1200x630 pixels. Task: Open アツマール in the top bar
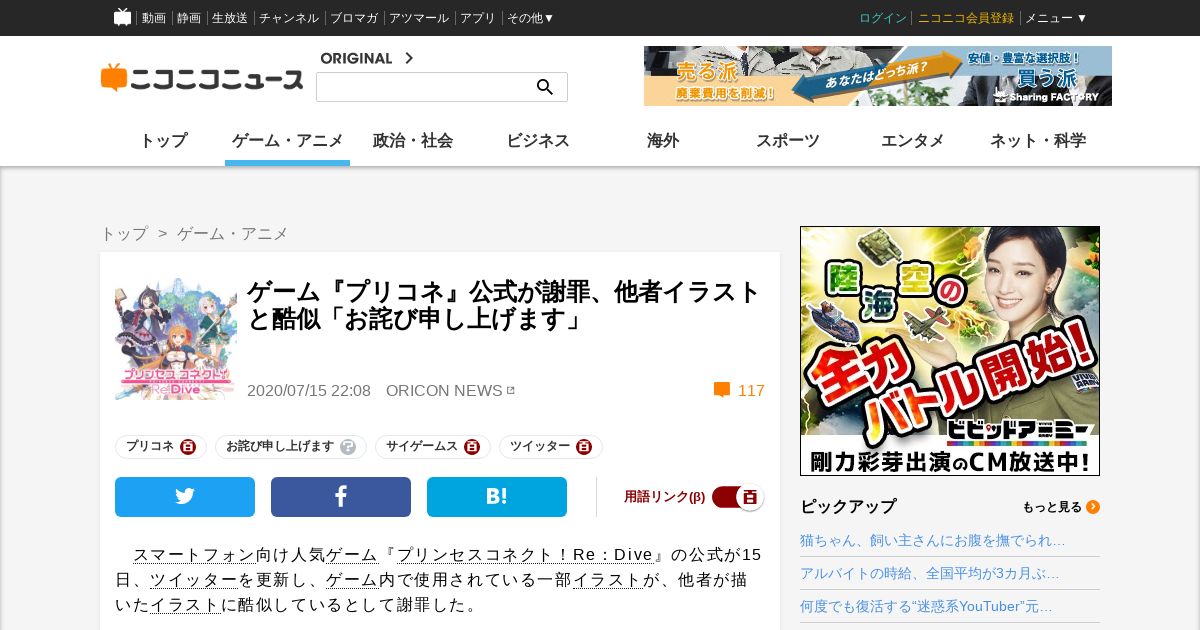[x=419, y=18]
